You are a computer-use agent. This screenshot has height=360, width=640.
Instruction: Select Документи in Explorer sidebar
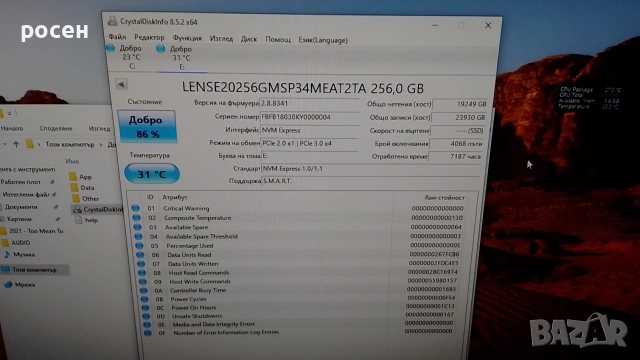click(21, 207)
